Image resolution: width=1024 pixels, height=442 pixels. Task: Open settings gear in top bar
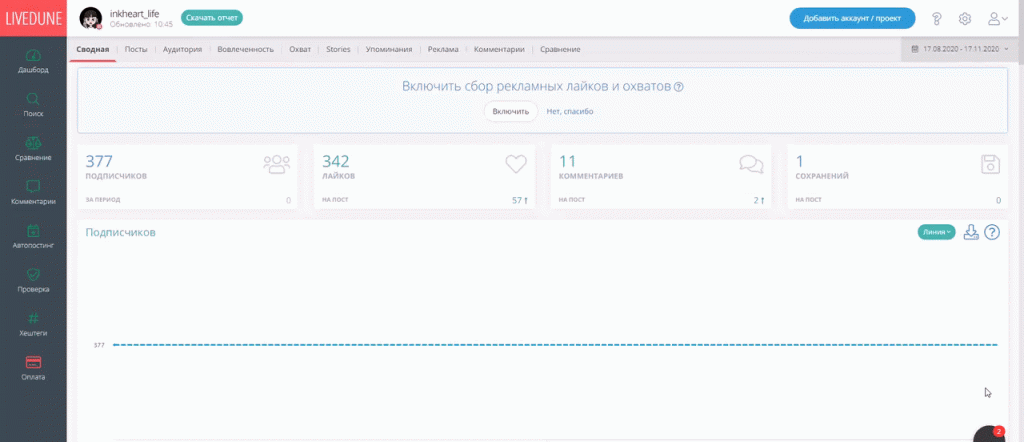[x=965, y=18]
